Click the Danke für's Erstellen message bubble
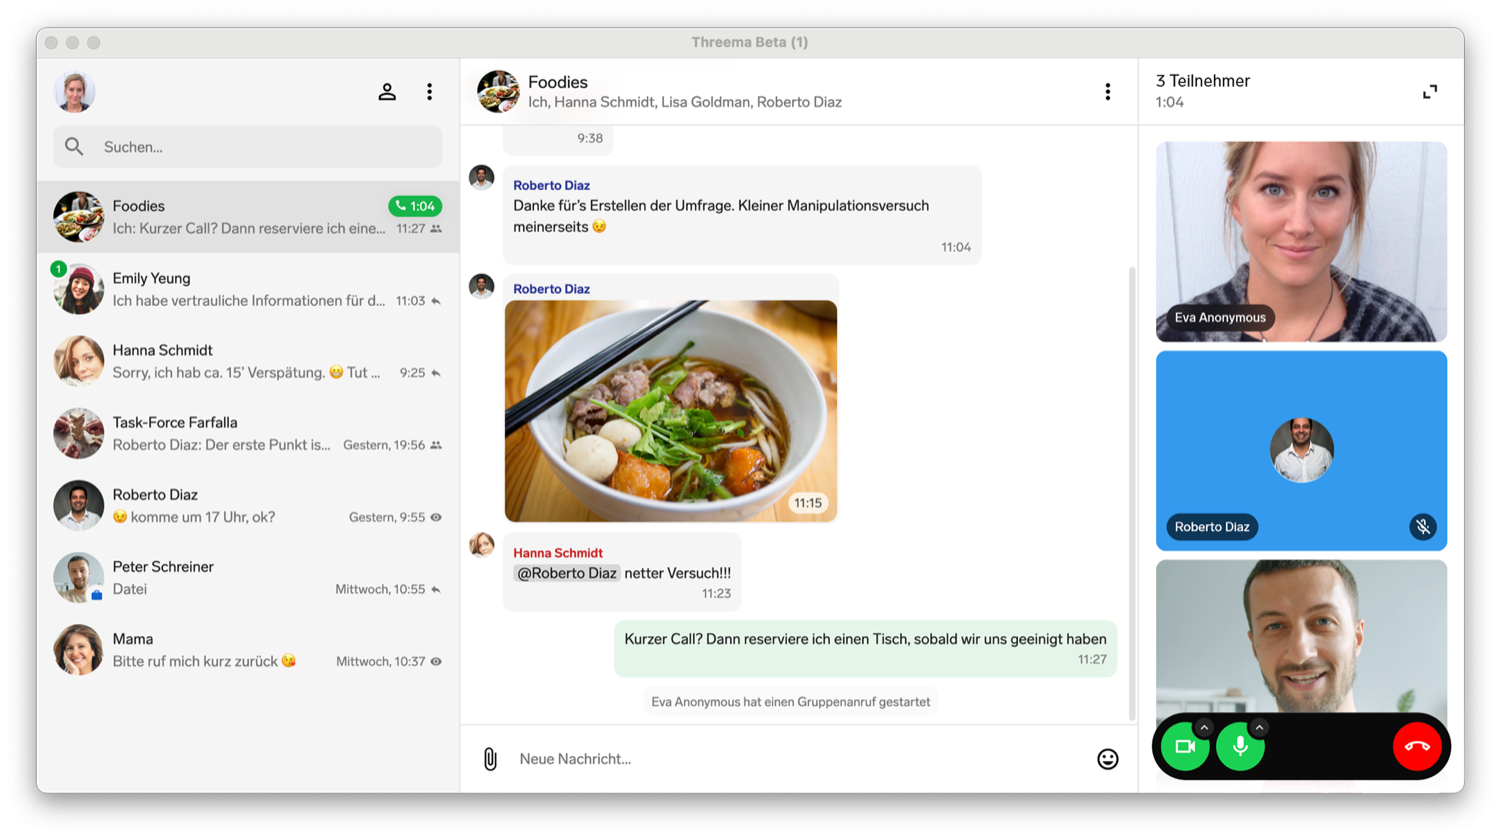 click(742, 215)
